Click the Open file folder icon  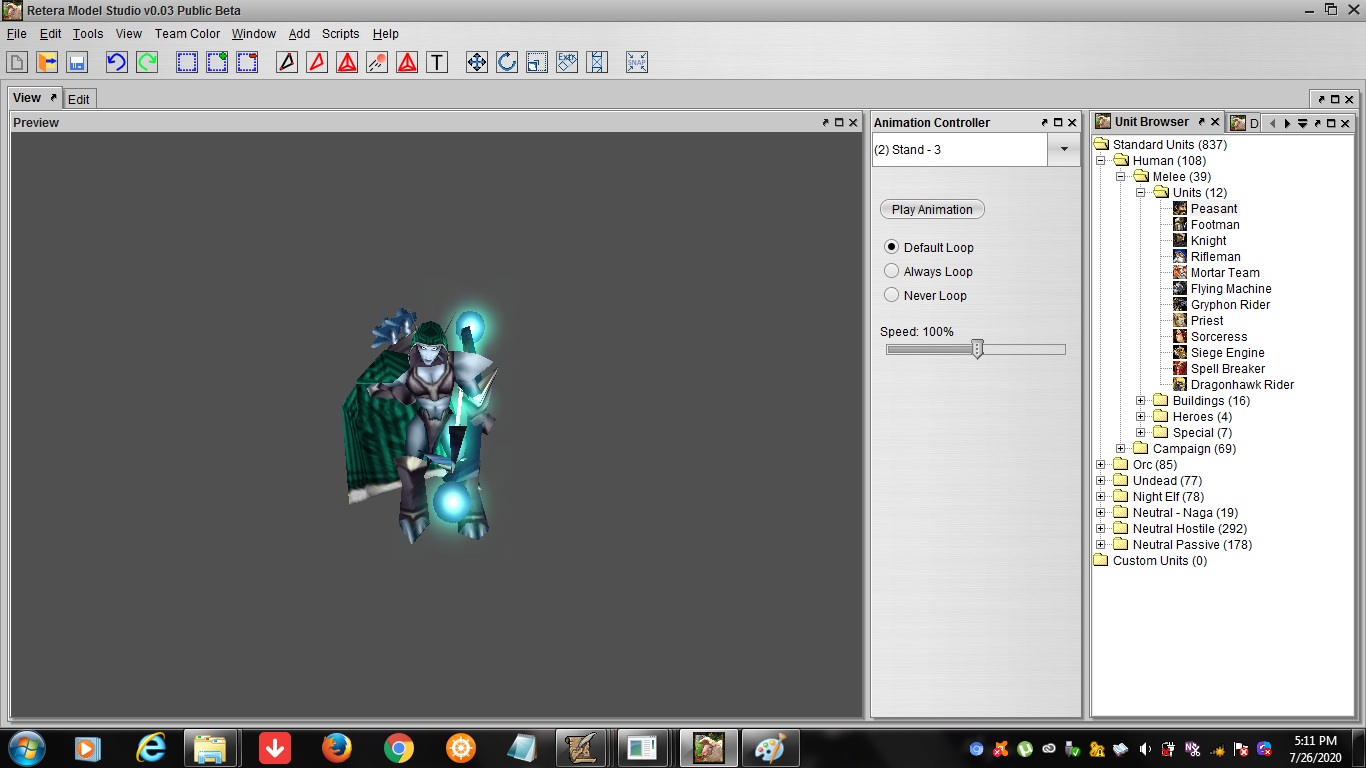tap(47, 62)
